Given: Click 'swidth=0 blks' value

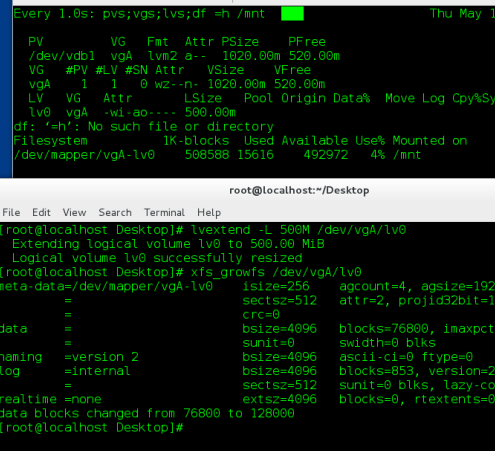Looking at the screenshot, I should 387,343.
